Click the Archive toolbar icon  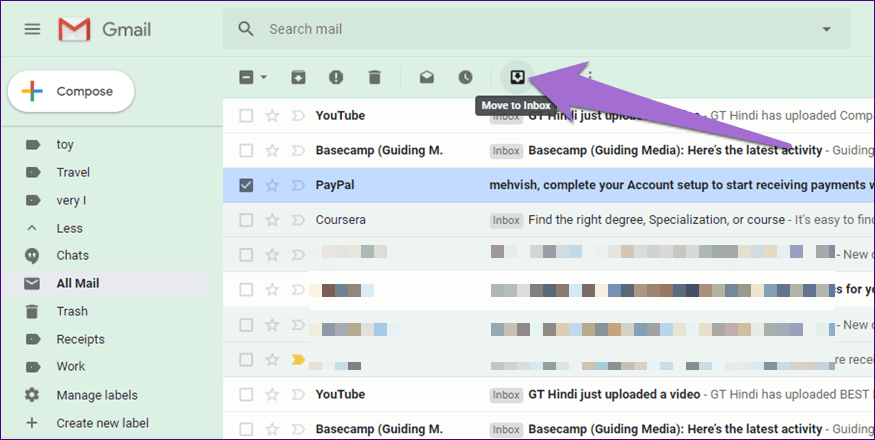[x=299, y=77]
